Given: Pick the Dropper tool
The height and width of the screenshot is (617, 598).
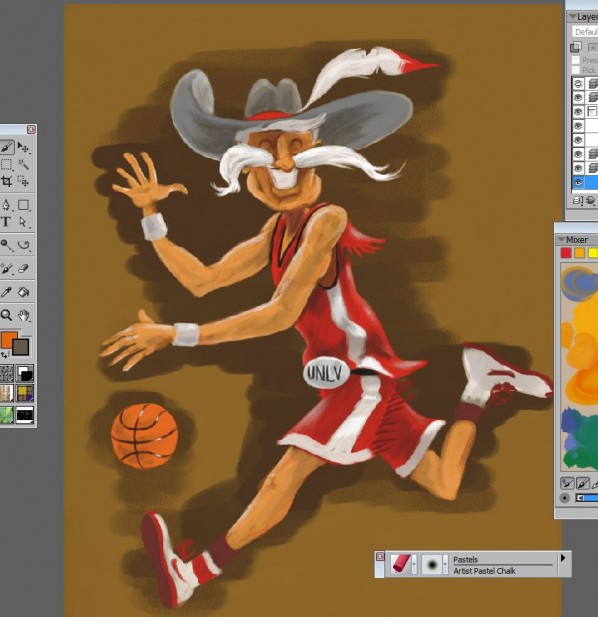Looking at the screenshot, I should tap(6, 292).
